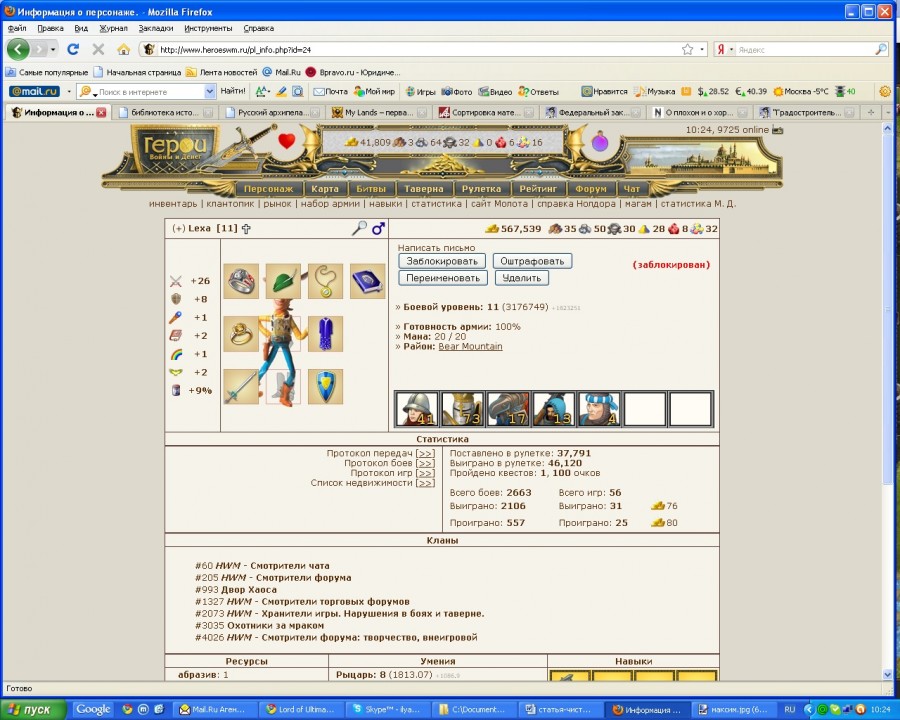Viewport: 900px width, 720px height.
Task: Inspect the blue and yellow shield item
Action: pos(325,387)
